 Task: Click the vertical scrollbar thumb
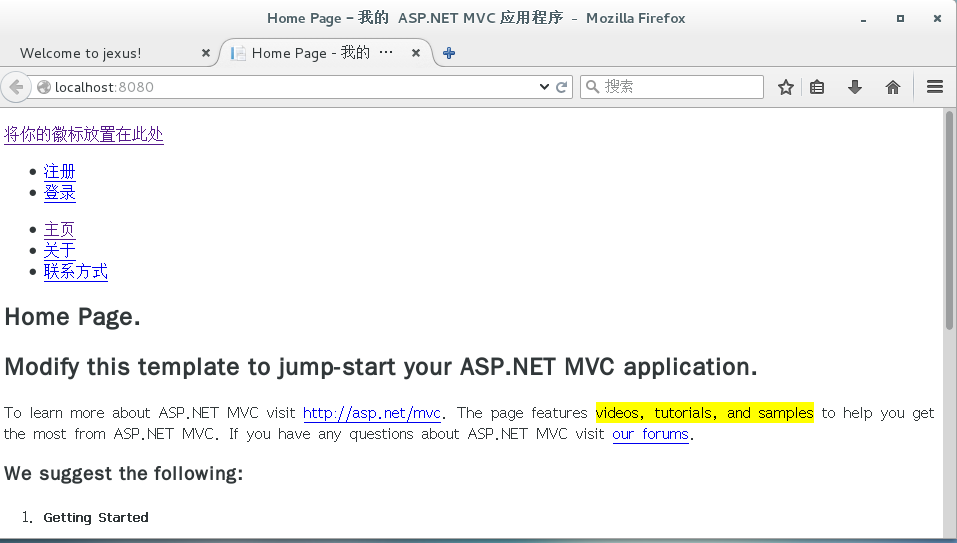[949, 220]
